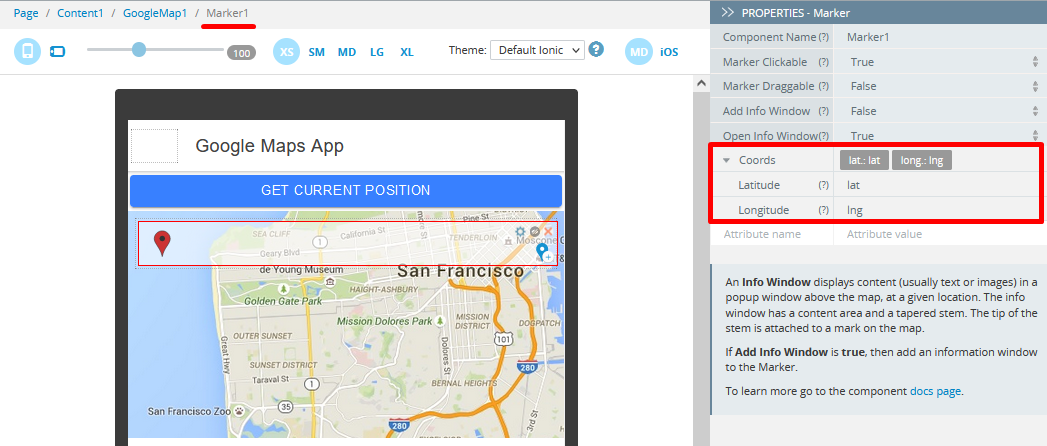Click Attribute value input field

pos(941,234)
